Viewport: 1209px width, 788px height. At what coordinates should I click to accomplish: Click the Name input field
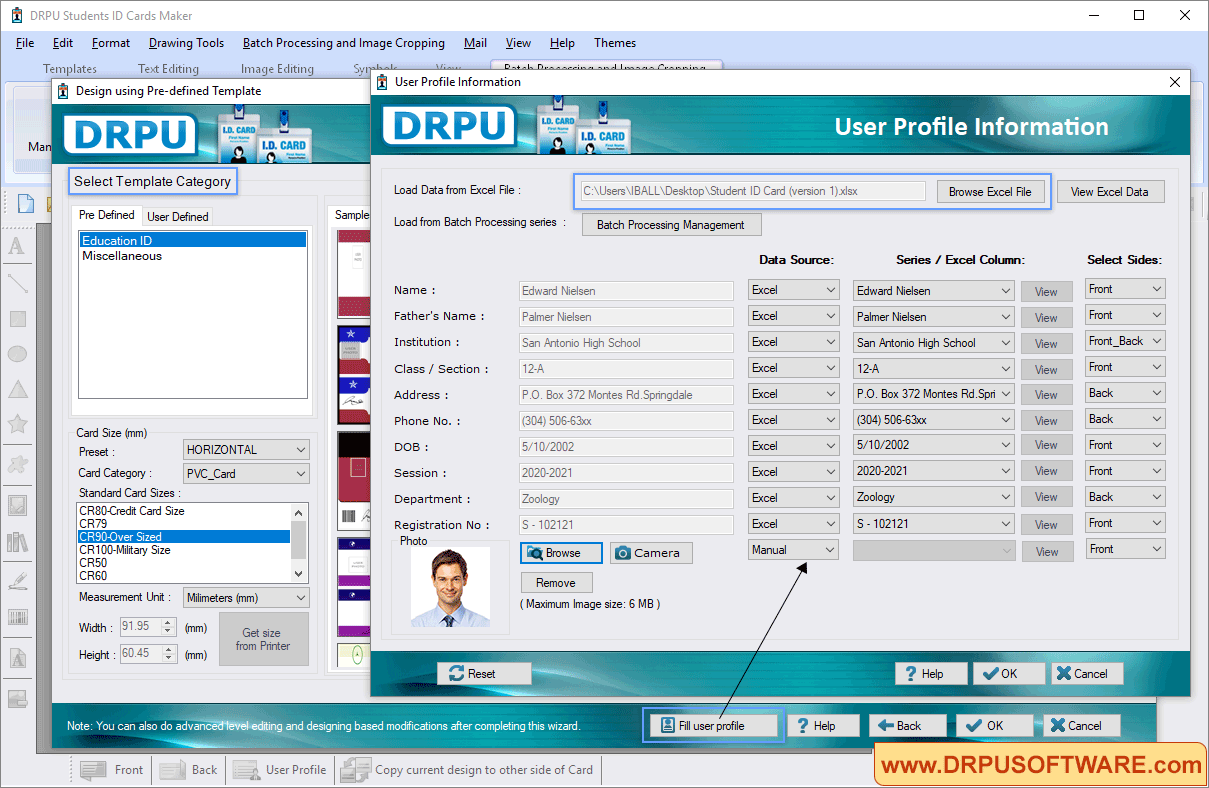coord(626,291)
